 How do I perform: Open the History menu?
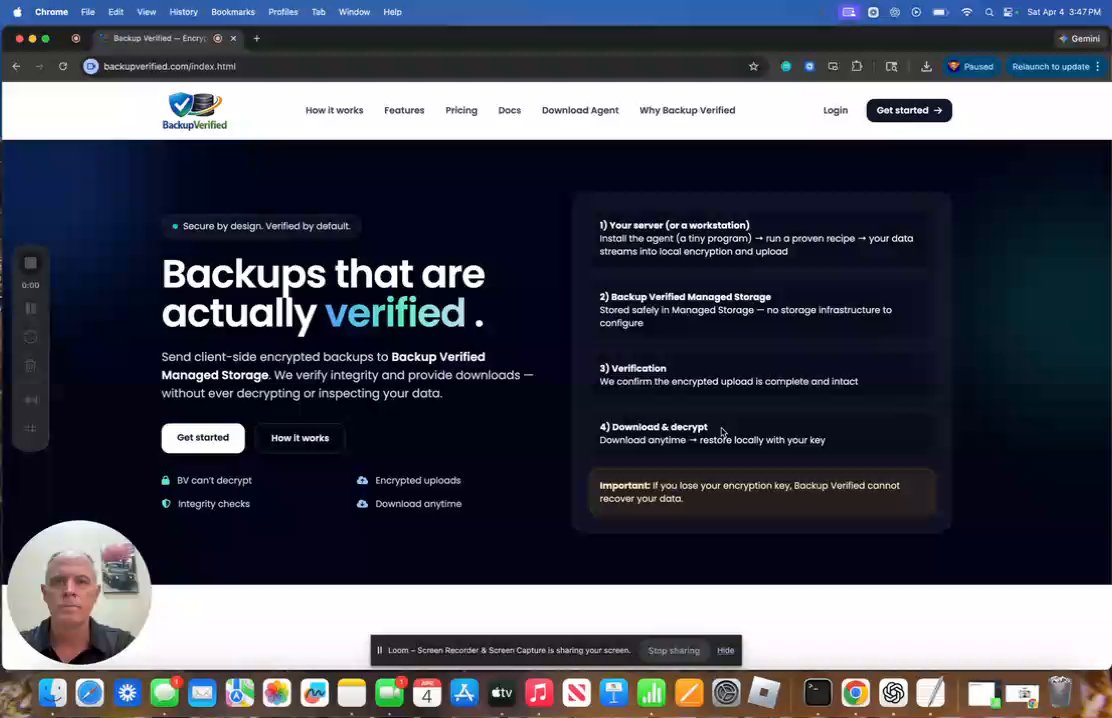tap(184, 12)
